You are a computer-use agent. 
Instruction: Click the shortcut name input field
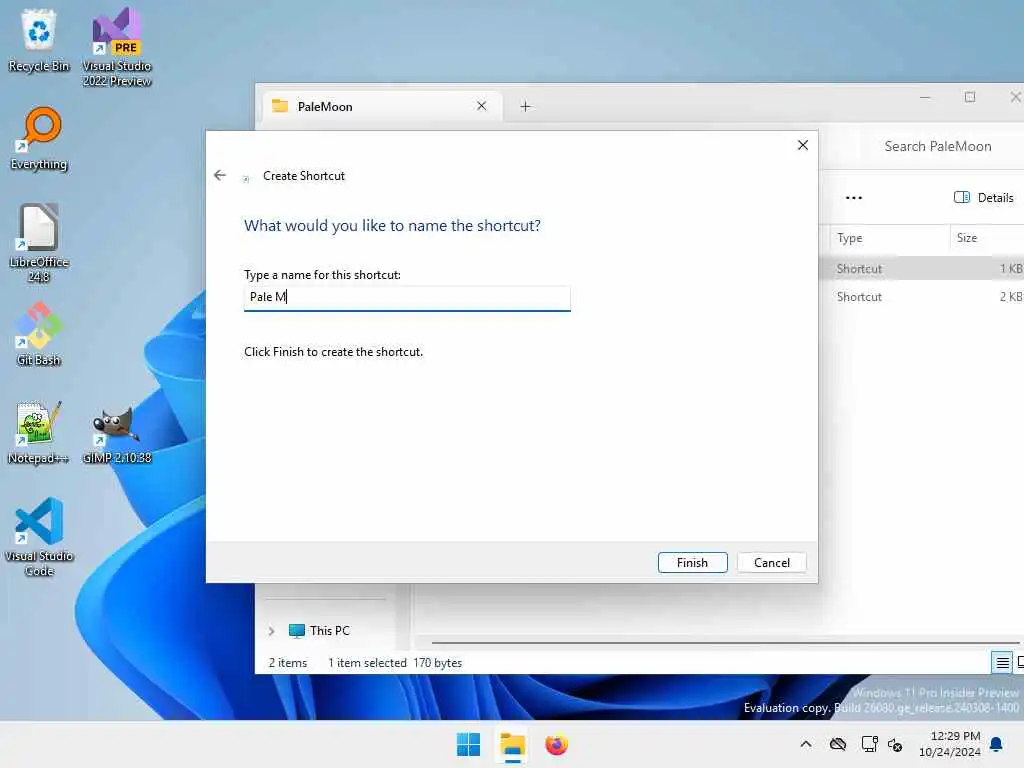click(407, 298)
